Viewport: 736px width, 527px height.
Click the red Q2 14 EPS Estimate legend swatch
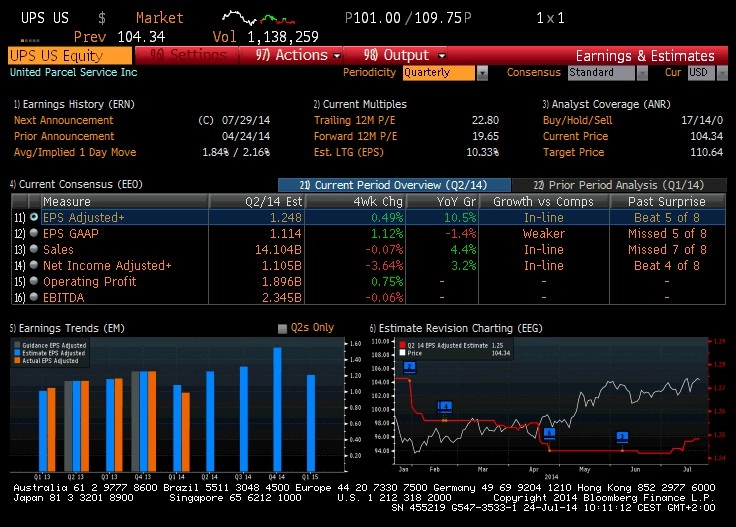click(x=402, y=345)
